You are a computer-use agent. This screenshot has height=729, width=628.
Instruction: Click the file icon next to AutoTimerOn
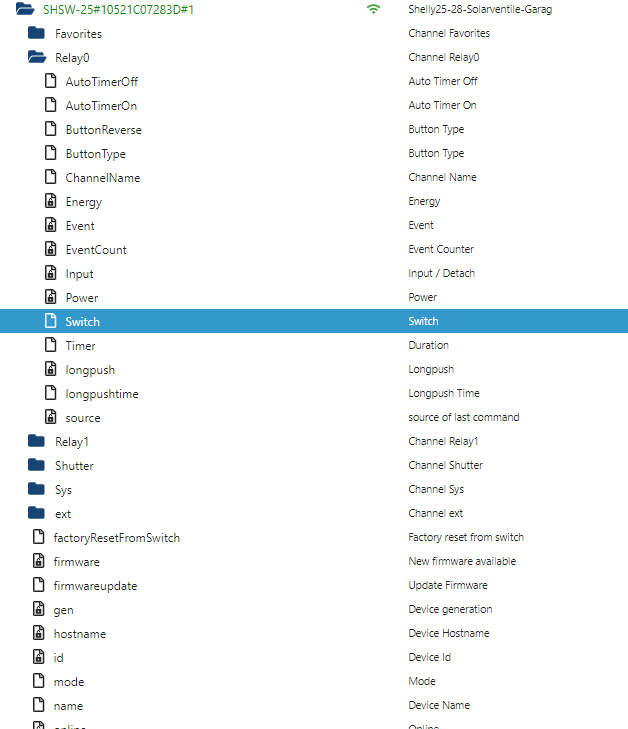point(51,105)
